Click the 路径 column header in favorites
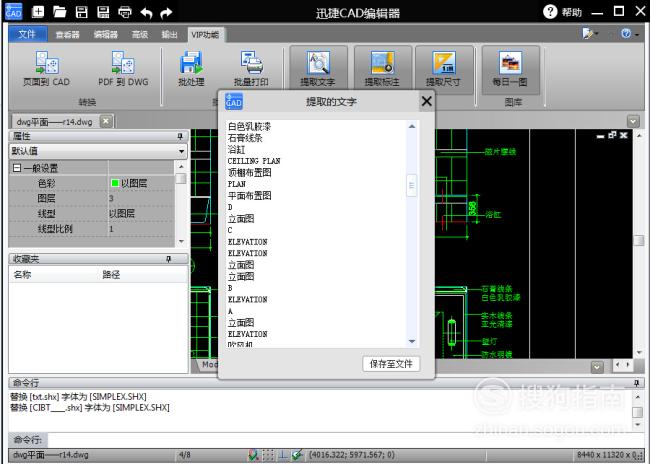This screenshot has height=464, width=650. 111,275
